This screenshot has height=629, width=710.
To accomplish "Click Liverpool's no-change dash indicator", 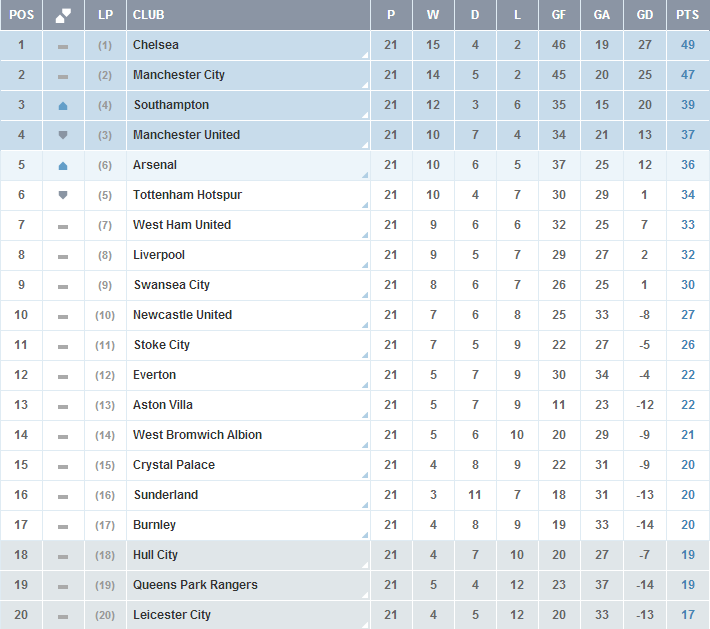I will click(x=63, y=256).
